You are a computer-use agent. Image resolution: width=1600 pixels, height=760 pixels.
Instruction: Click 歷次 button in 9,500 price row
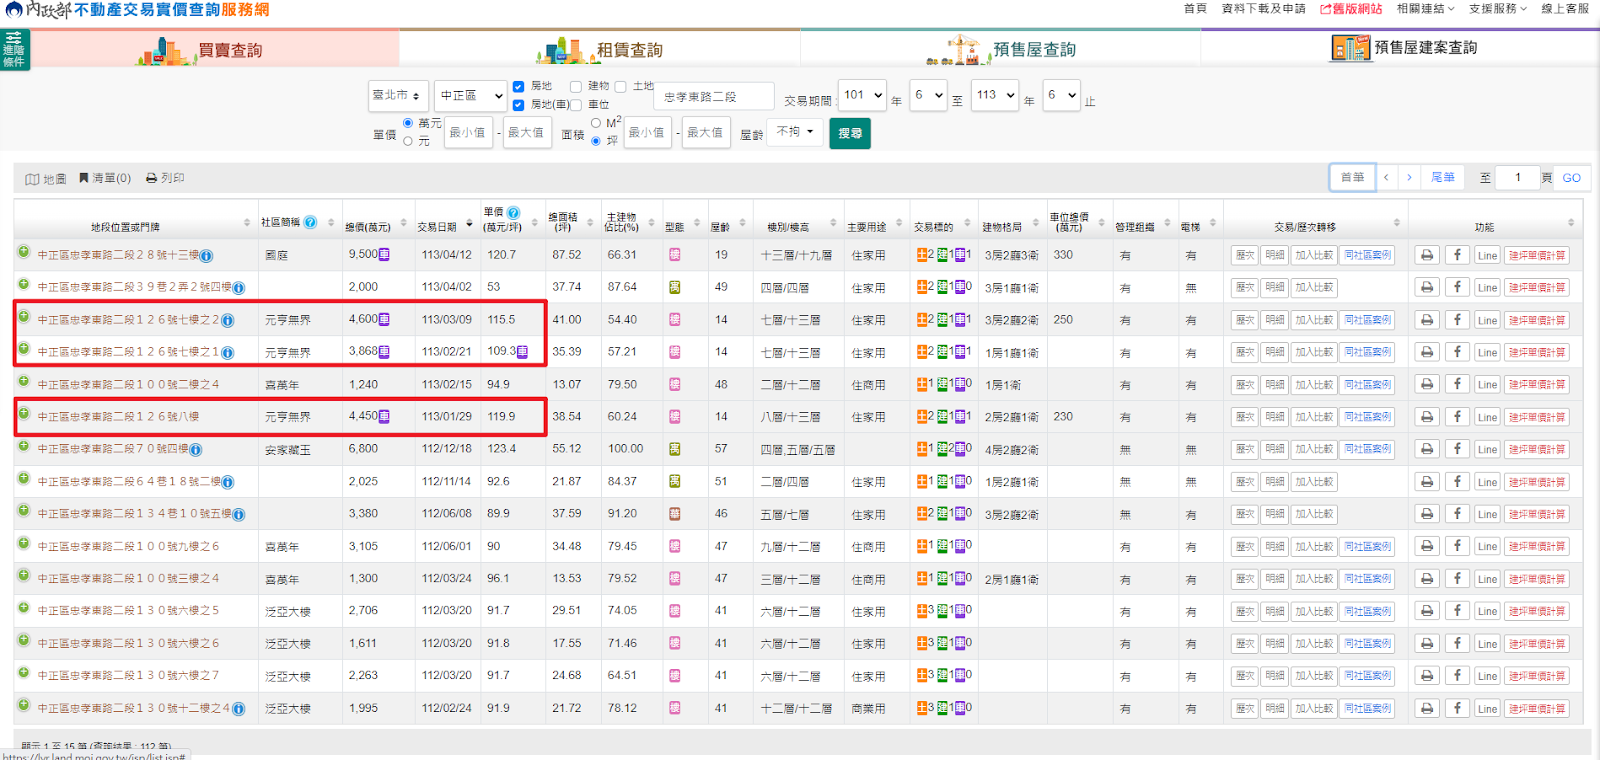(x=1245, y=255)
